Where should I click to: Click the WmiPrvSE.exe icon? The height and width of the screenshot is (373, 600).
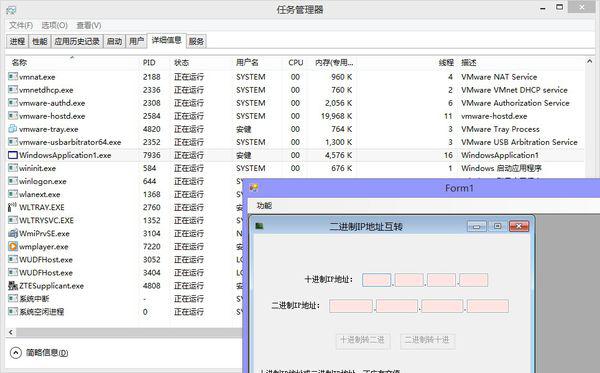tap(13, 233)
